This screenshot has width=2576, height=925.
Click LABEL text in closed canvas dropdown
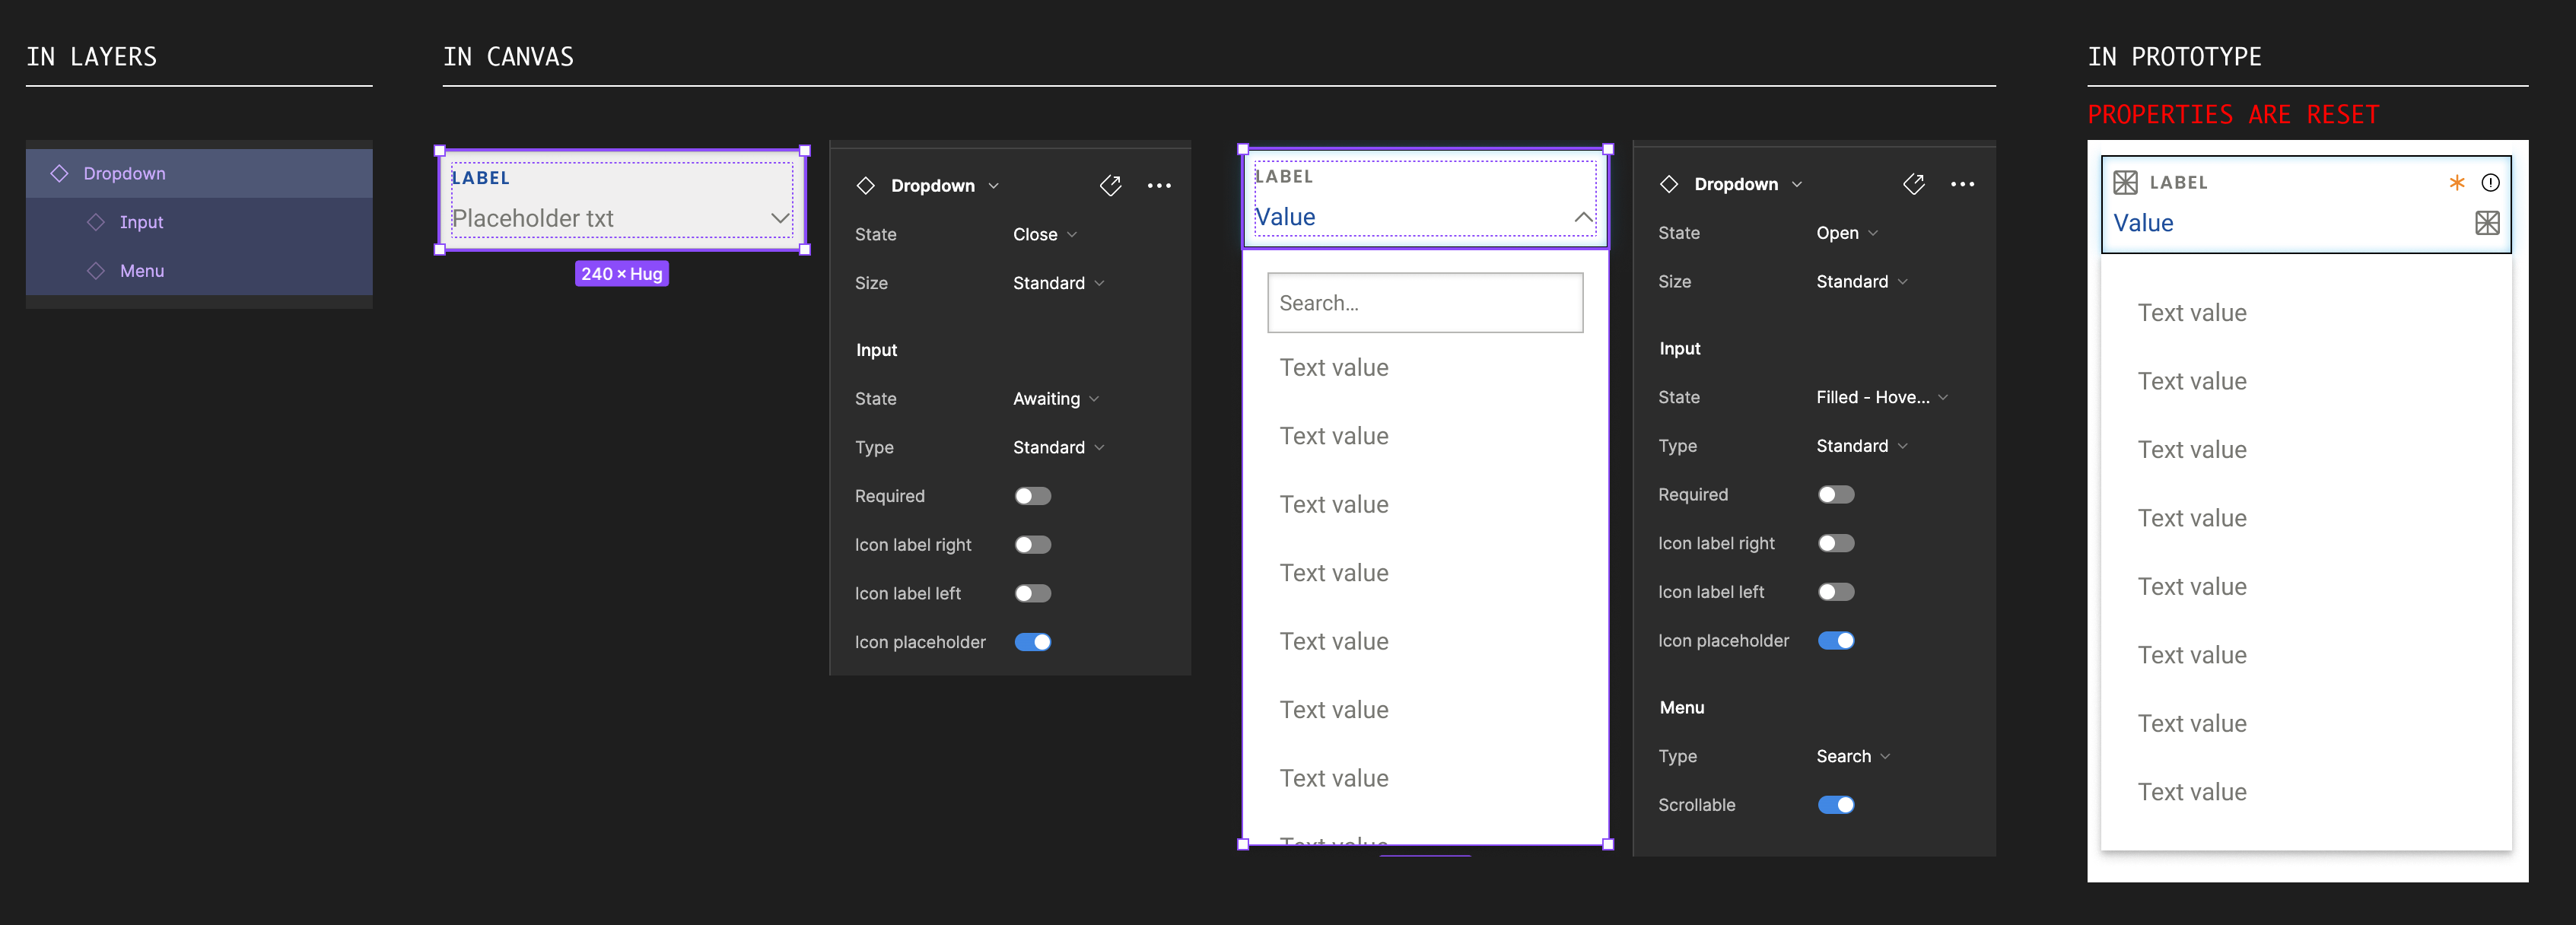tap(480, 178)
